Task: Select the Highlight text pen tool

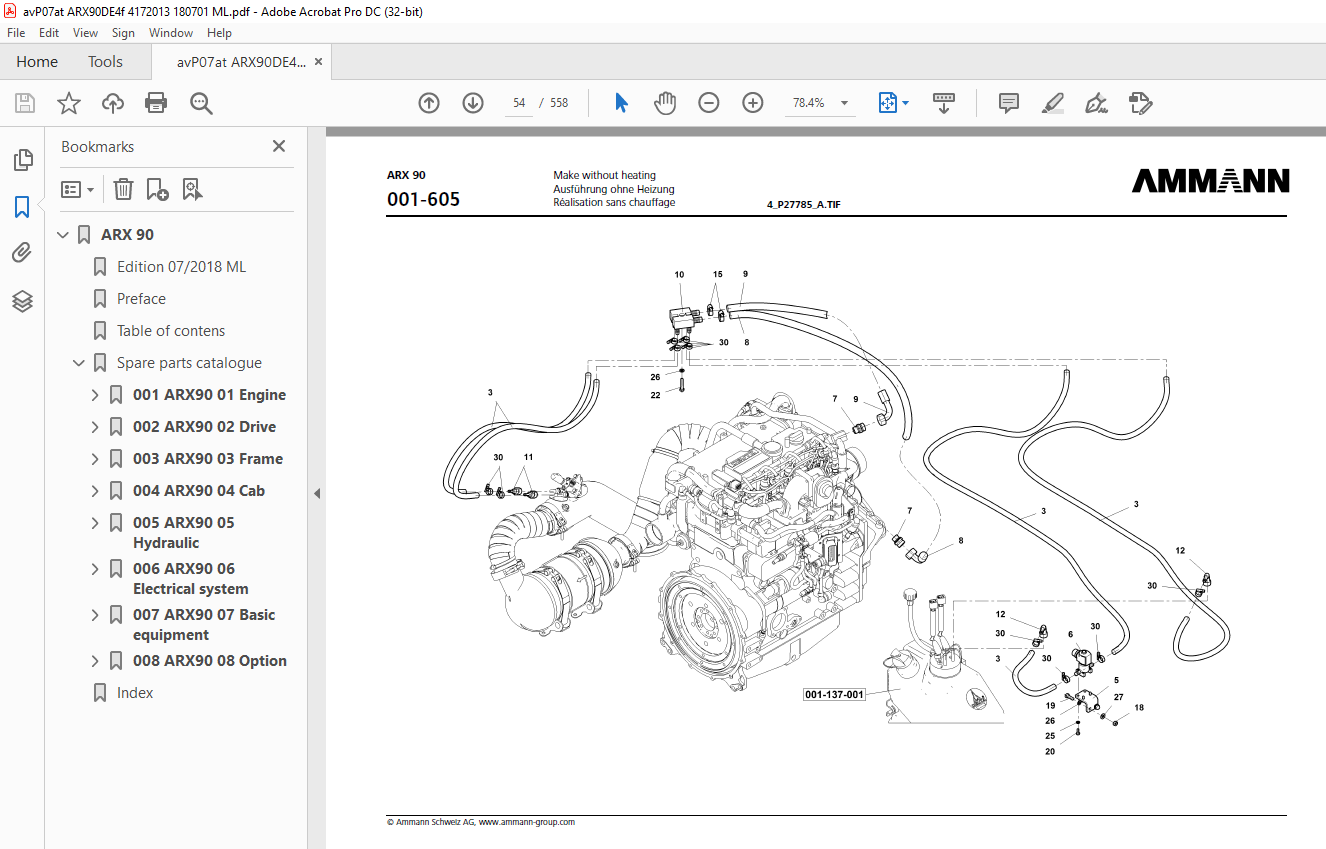Action: tap(1053, 103)
